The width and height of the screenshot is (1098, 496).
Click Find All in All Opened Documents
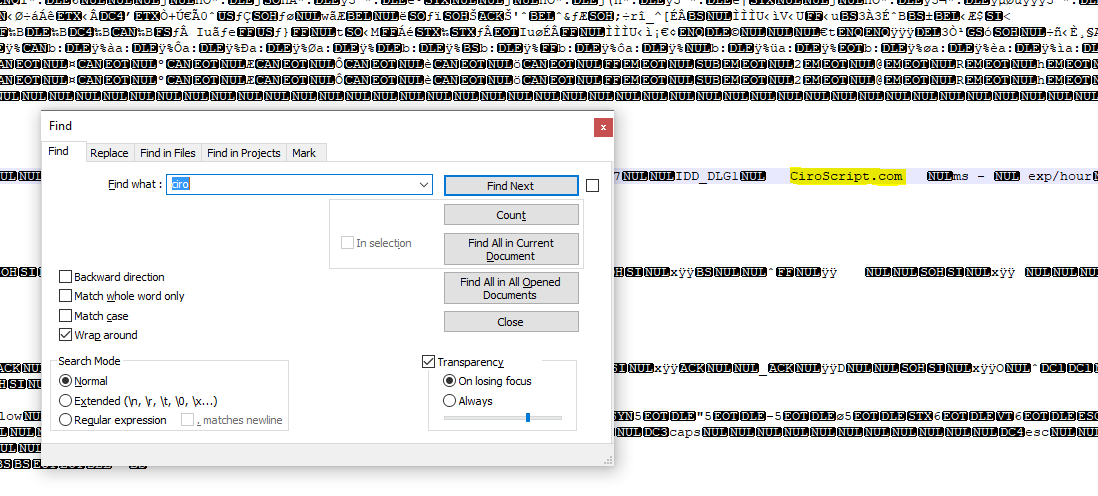tap(511, 288)
